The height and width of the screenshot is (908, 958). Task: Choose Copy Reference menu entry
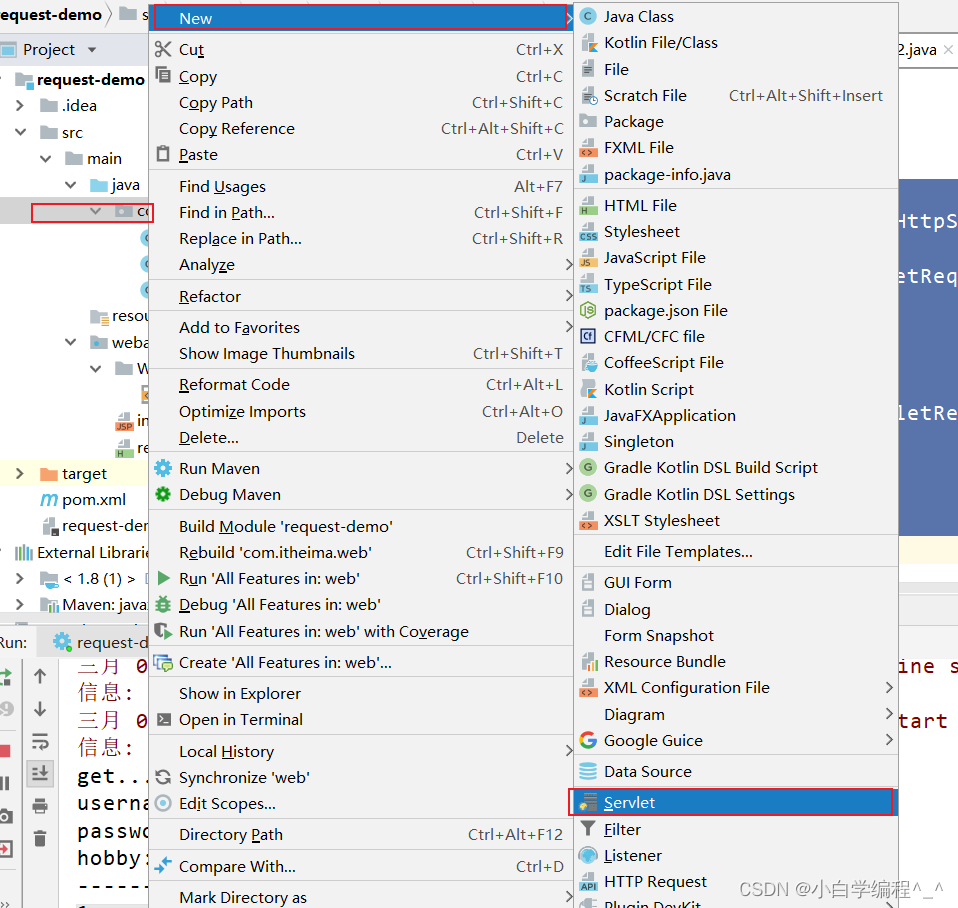360,128
